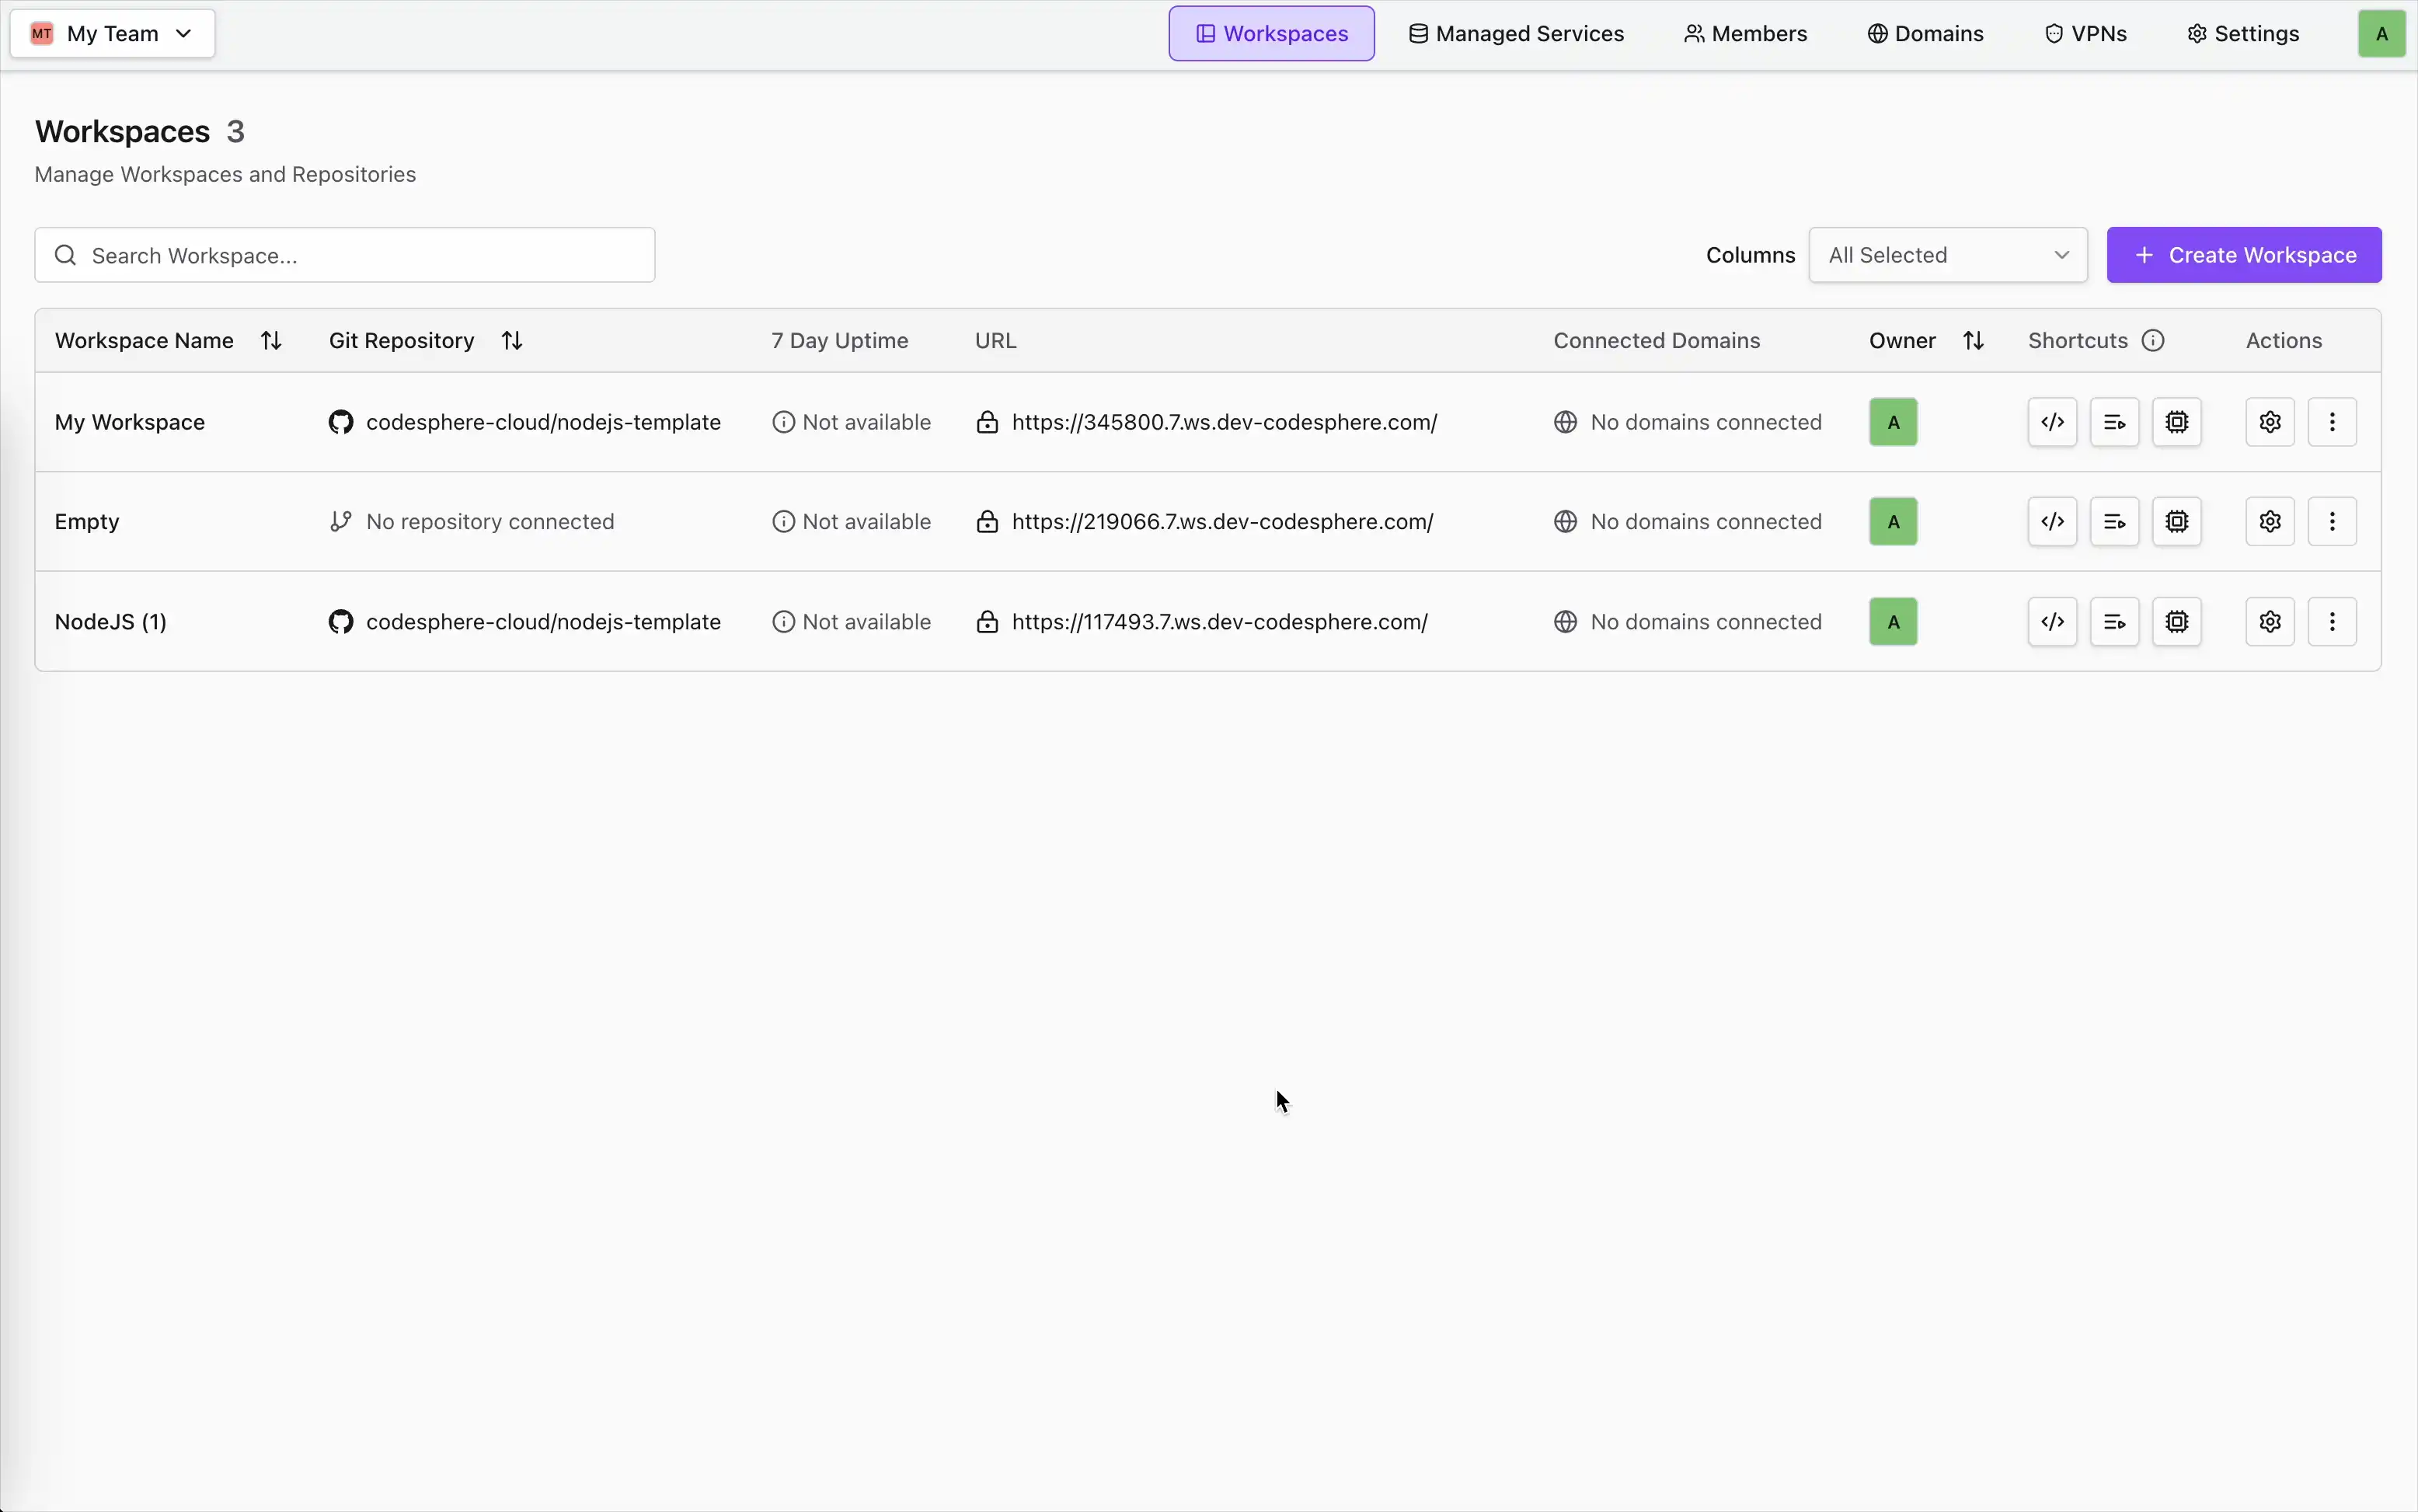Open the pipeline shortcut for the Empty workspace
Viewport: 2418px width, 1512px height.
coord(2114,521)
